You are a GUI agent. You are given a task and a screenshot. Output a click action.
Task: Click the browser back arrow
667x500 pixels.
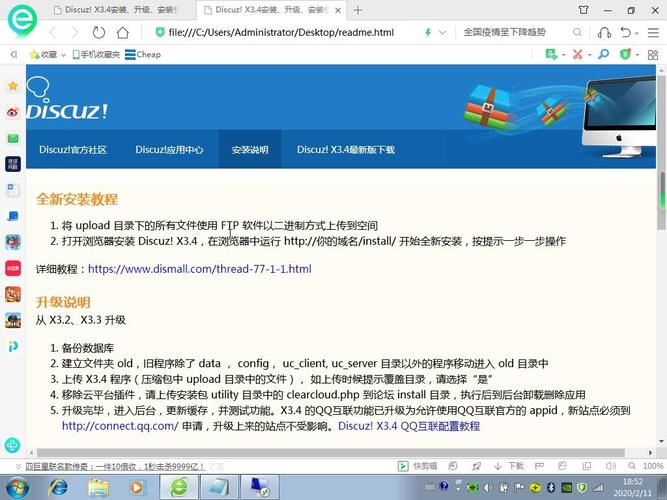[x=53, y=32]
